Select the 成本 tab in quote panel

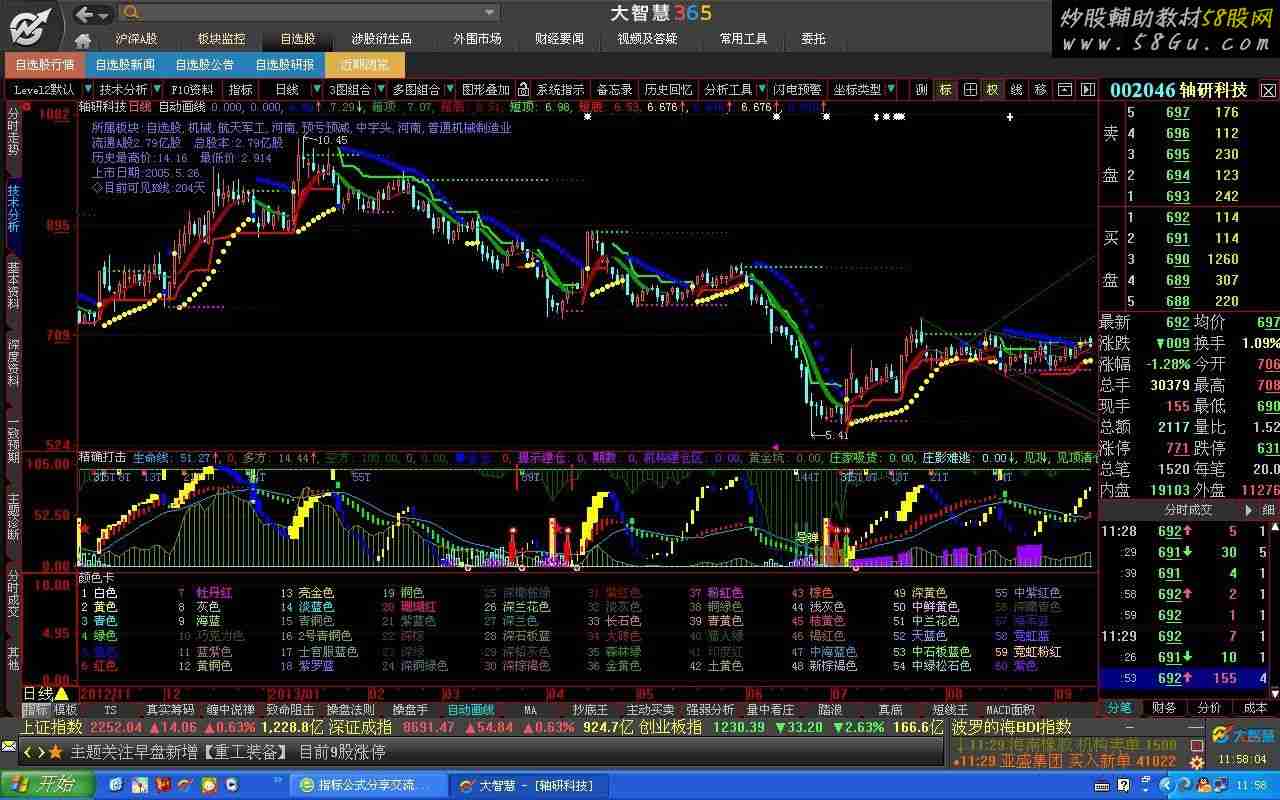[1255, 707]
